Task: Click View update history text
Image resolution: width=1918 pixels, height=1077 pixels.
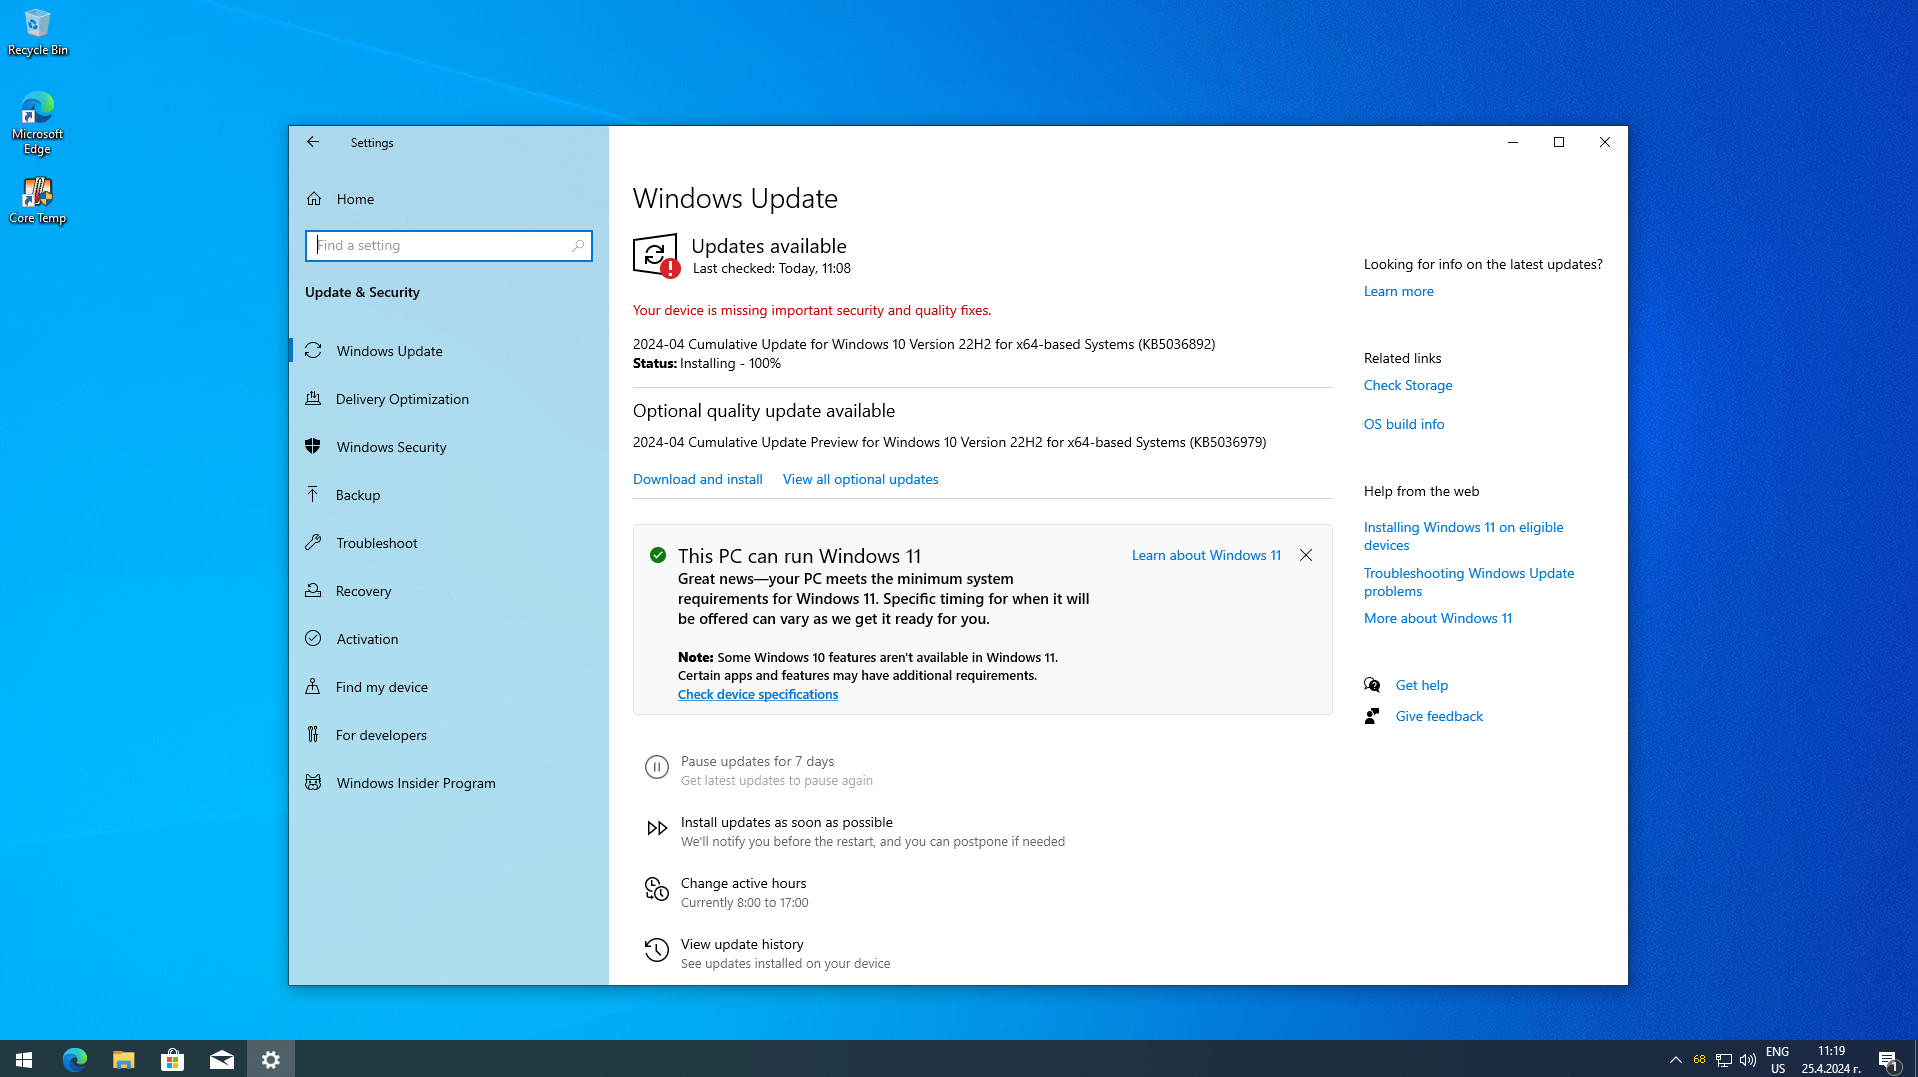Action: click(742, 945)
